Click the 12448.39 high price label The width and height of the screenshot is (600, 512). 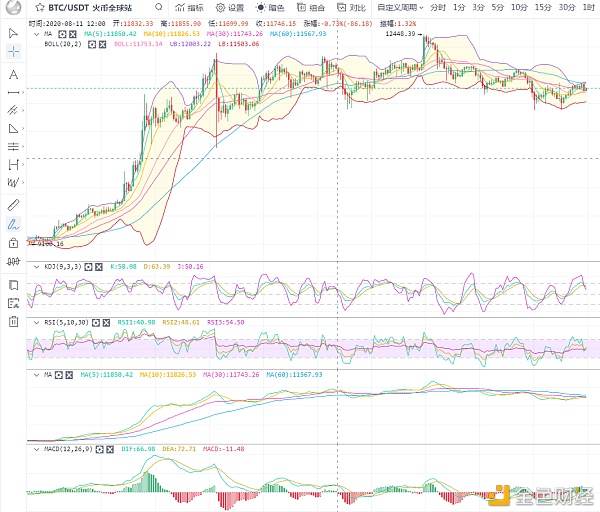pos(400,34)
